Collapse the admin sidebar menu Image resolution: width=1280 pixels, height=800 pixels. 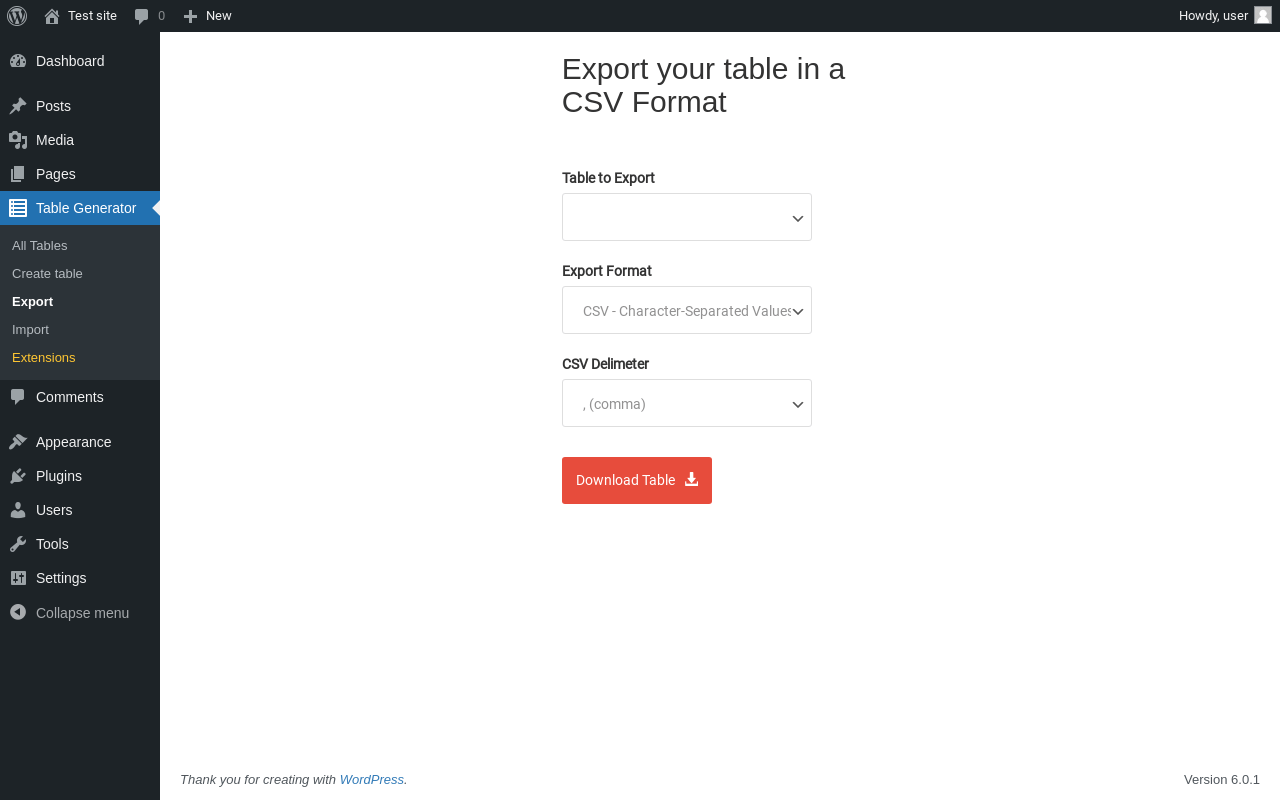point(81,613)
